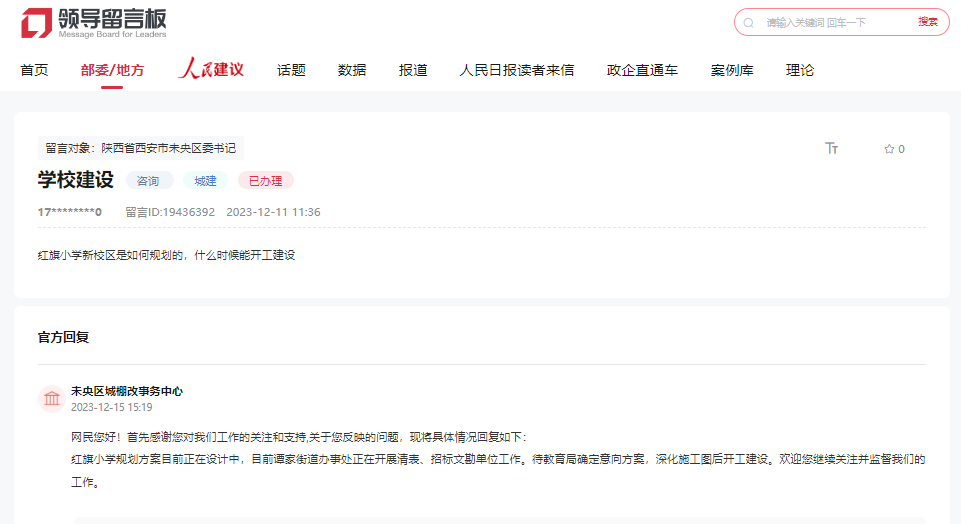Viewport: 961px width, 524px height.
Task: Click responder name 未央区城棚改事务中心
Action: point(127,391)
